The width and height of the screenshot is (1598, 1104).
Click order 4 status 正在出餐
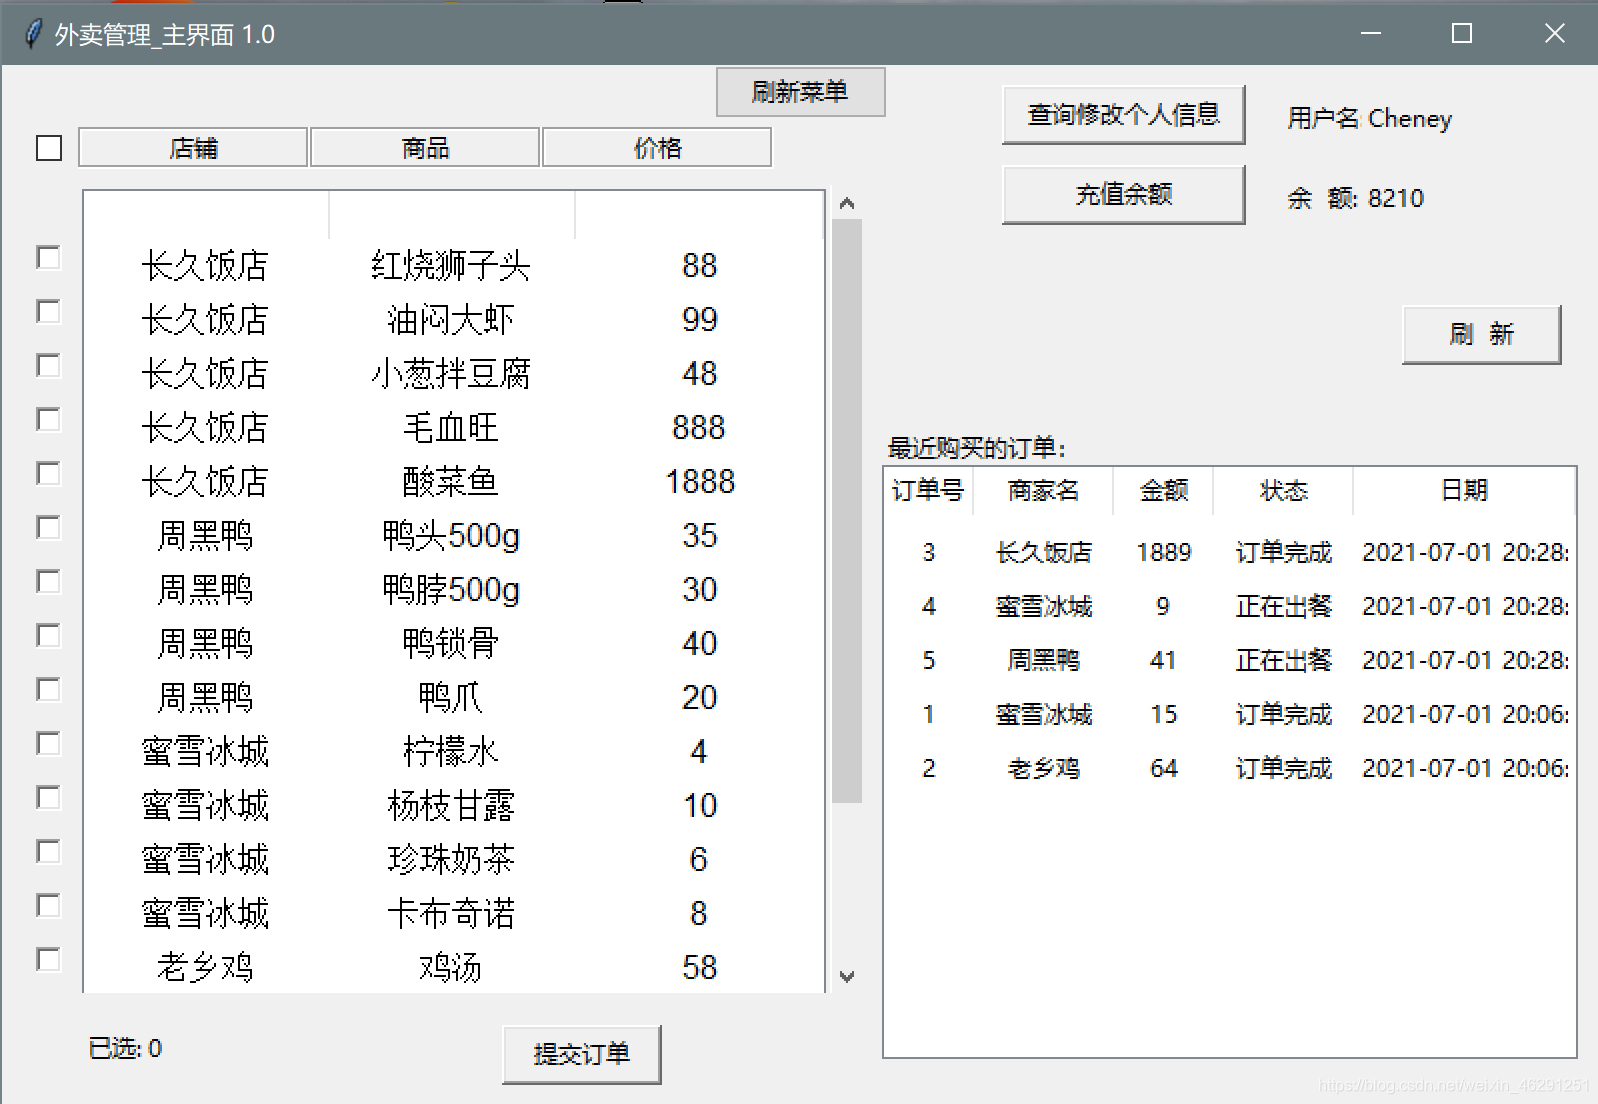click(1283, 606)
